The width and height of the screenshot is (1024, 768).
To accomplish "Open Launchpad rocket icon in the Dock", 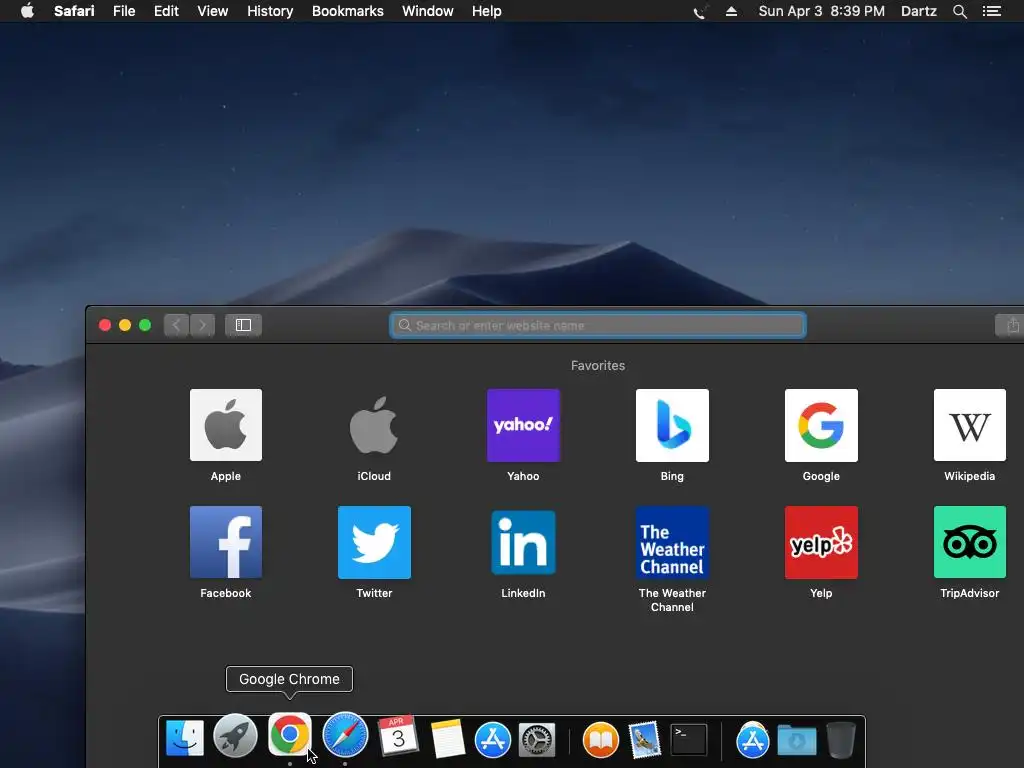I will (x=235, y=736).
